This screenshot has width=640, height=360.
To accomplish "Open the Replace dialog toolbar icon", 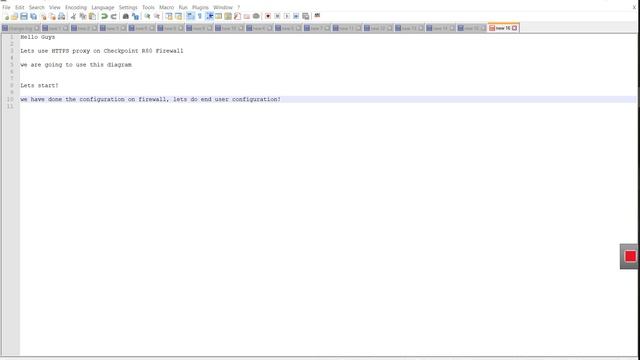I will coord(135,16).
